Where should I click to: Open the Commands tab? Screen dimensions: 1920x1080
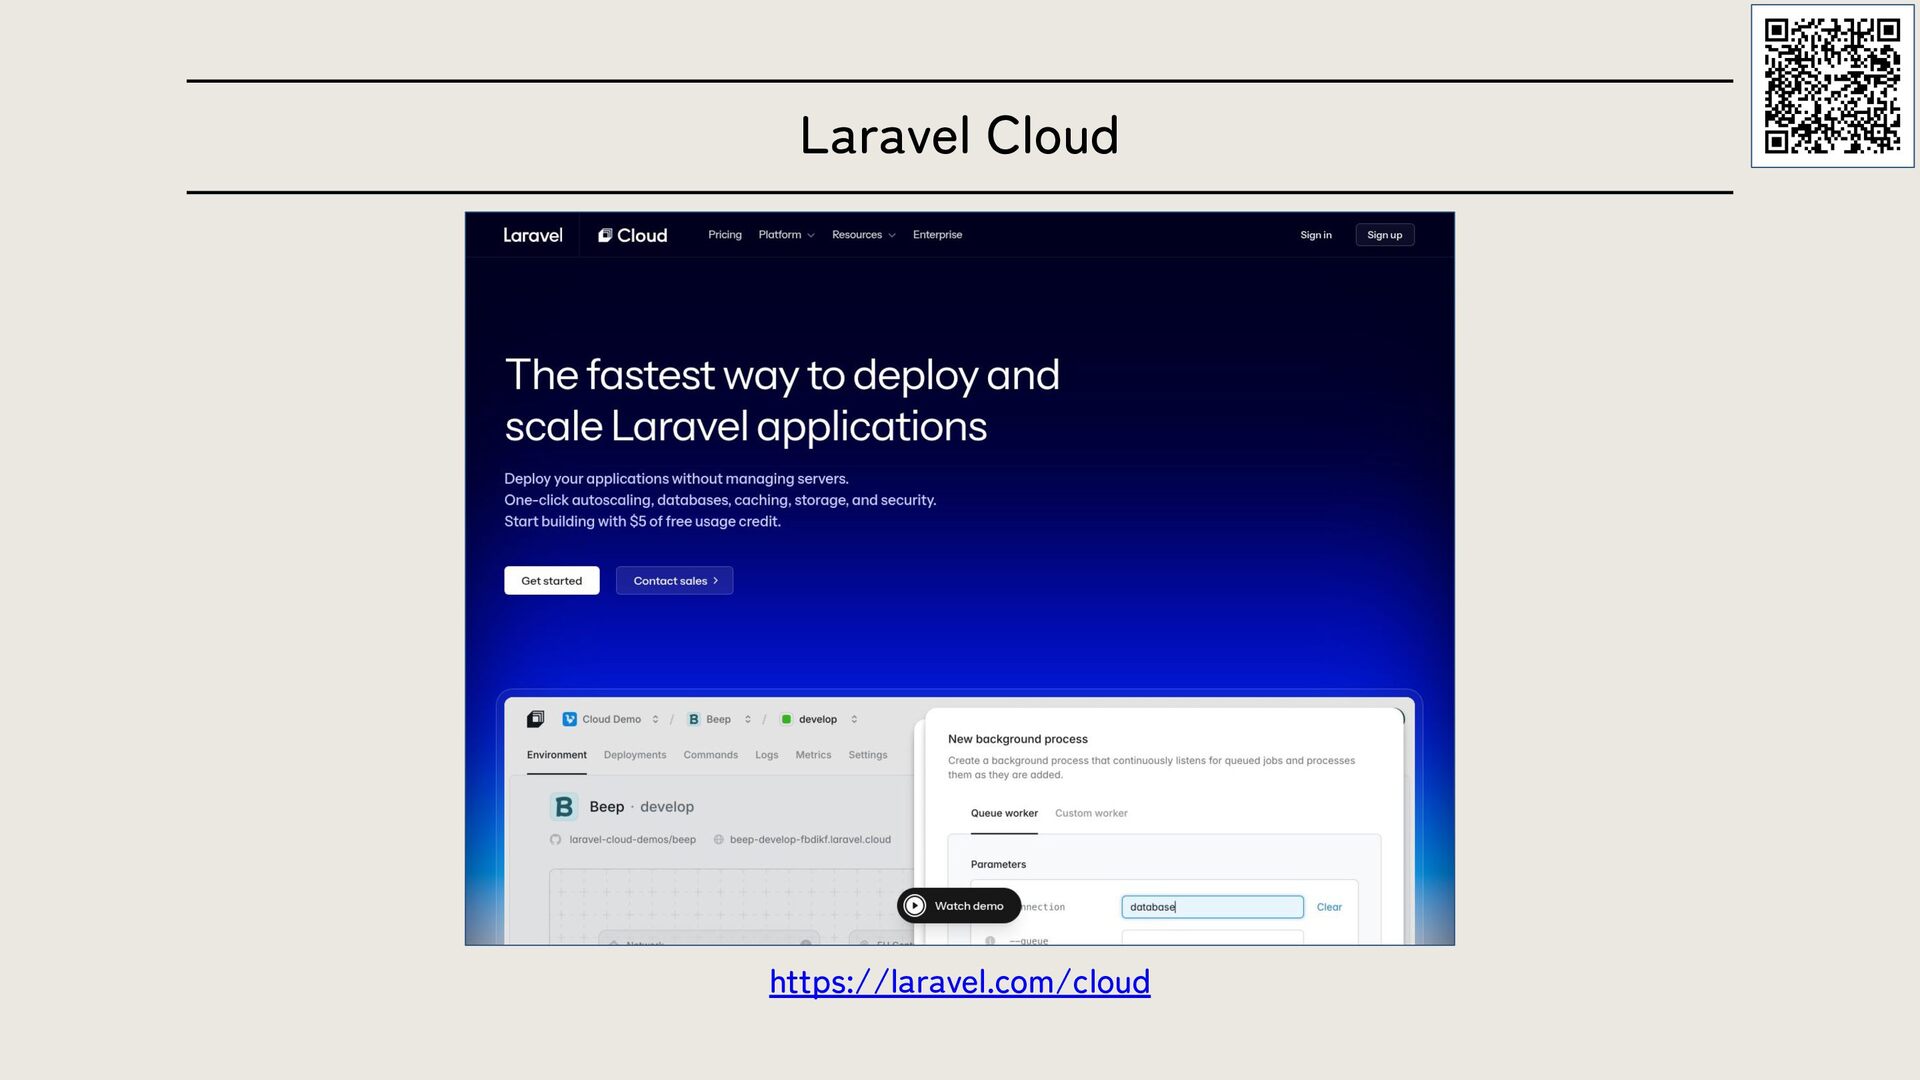pyautogui.click(x=711, y=755)
